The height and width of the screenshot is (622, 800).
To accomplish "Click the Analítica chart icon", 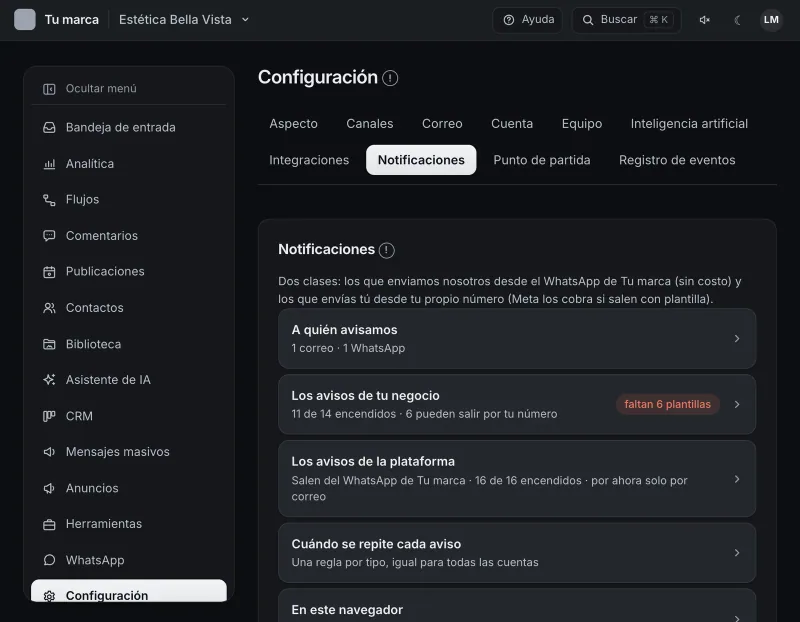I will (x=49, y=164).
